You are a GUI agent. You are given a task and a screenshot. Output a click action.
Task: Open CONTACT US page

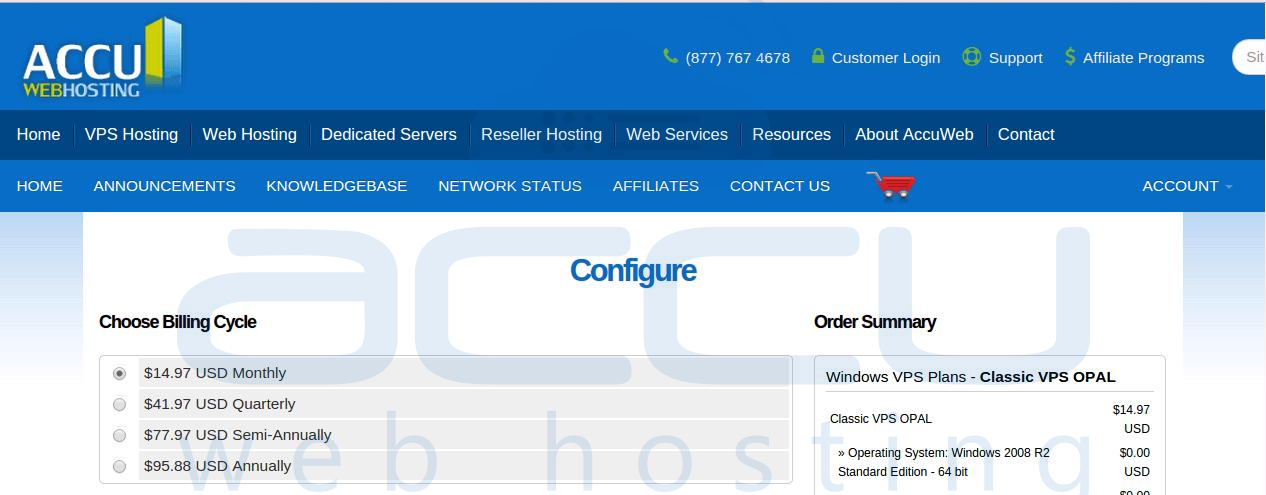point(780,186)
